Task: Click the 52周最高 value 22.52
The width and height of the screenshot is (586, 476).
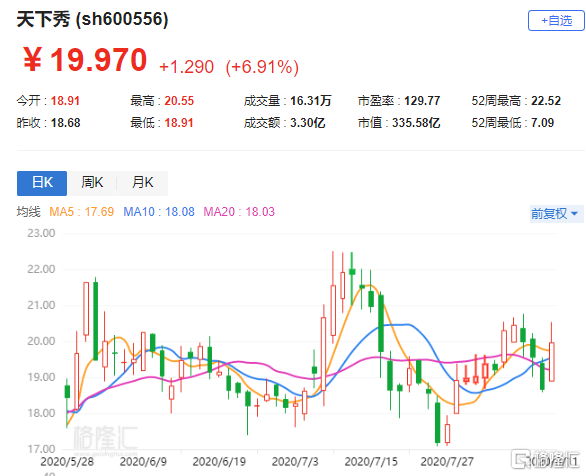Action: tap(546, 101)
